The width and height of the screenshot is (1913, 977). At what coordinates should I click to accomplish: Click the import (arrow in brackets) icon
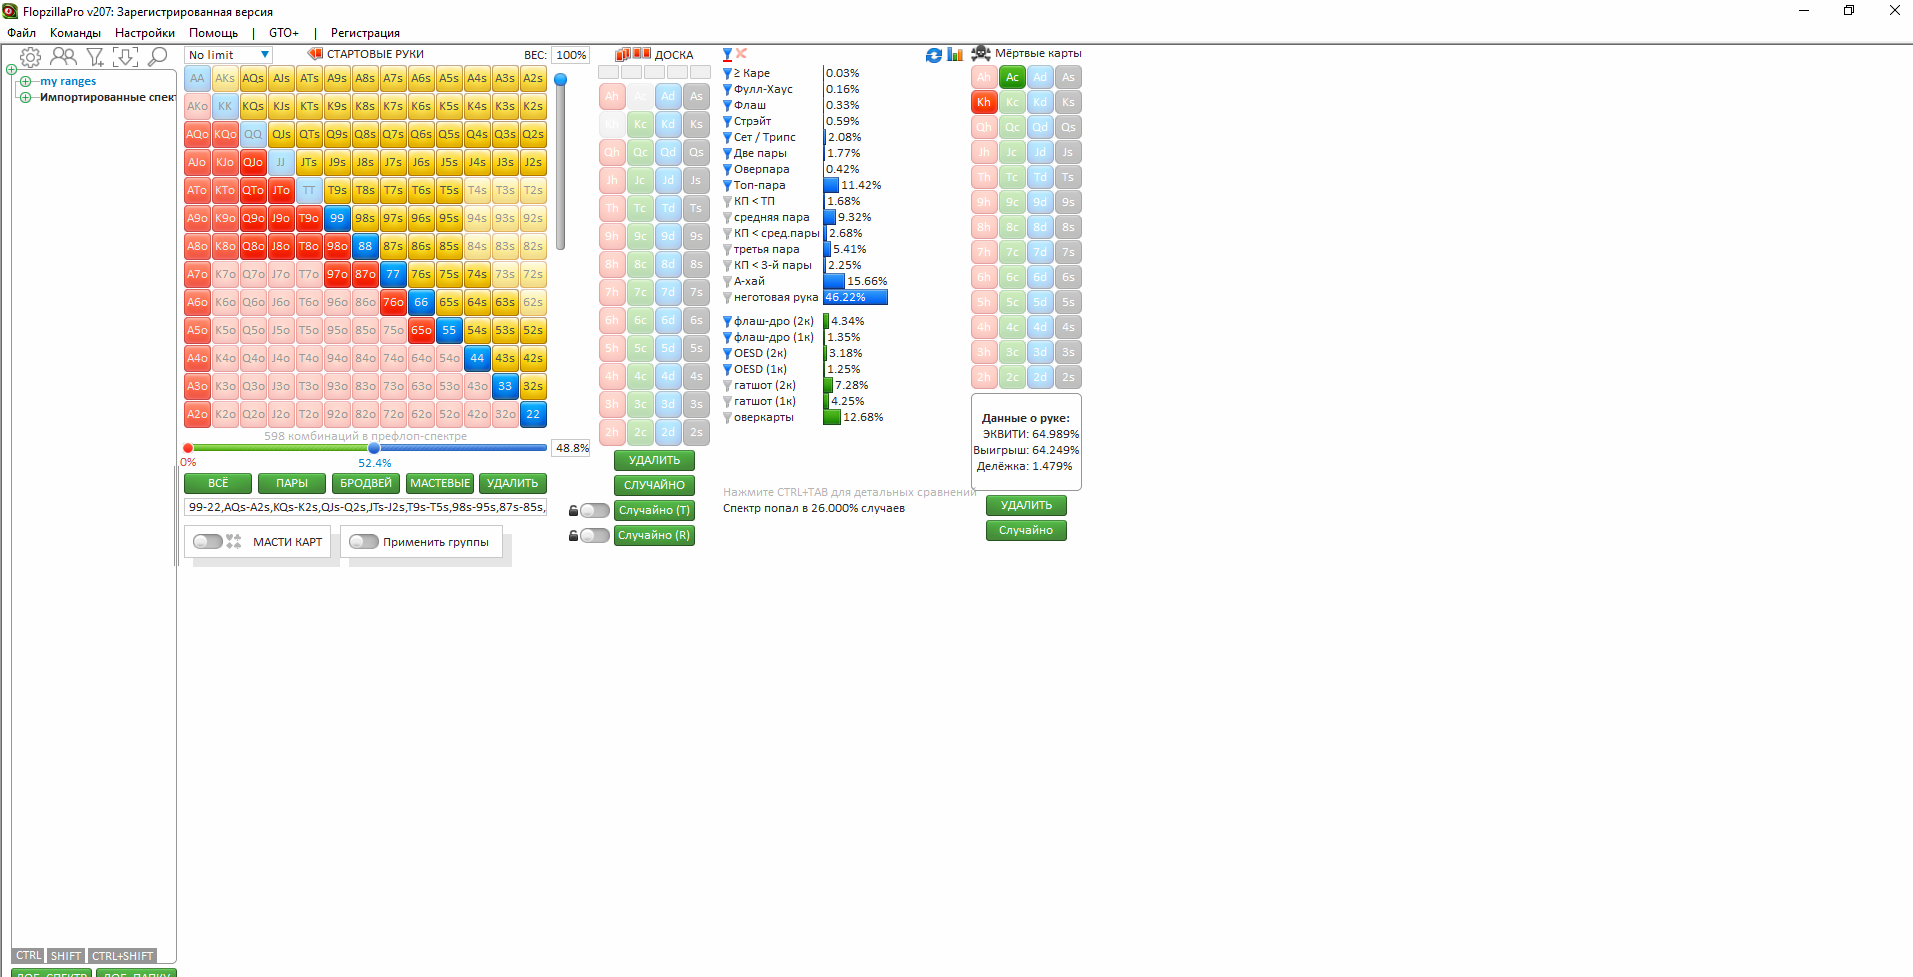click(x=126, y=57)
